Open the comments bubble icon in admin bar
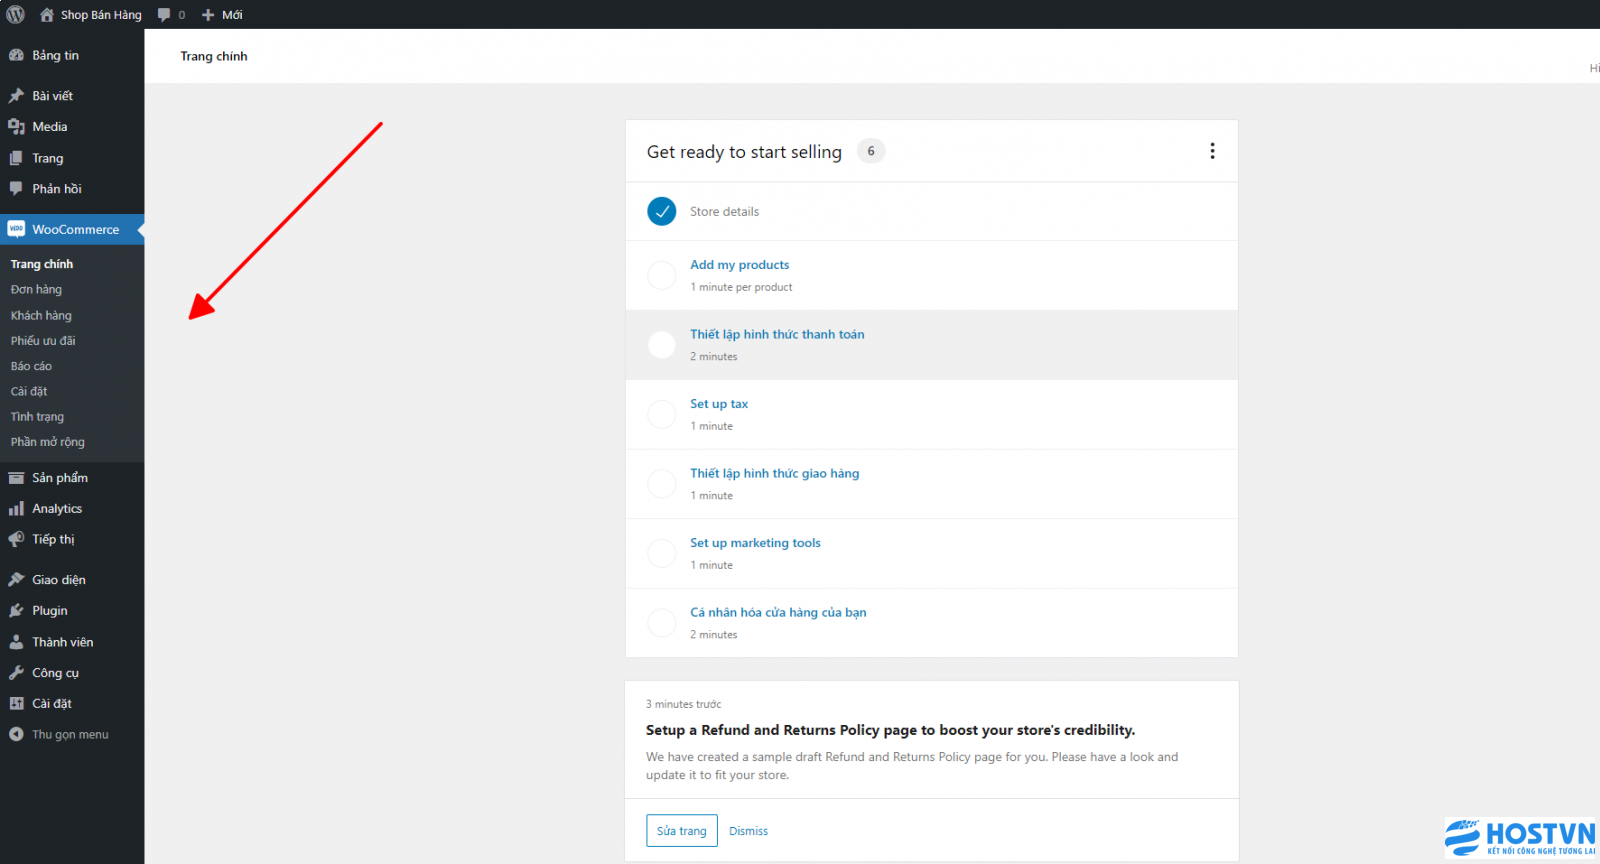The image size is (1600, 864). [164, 14]
